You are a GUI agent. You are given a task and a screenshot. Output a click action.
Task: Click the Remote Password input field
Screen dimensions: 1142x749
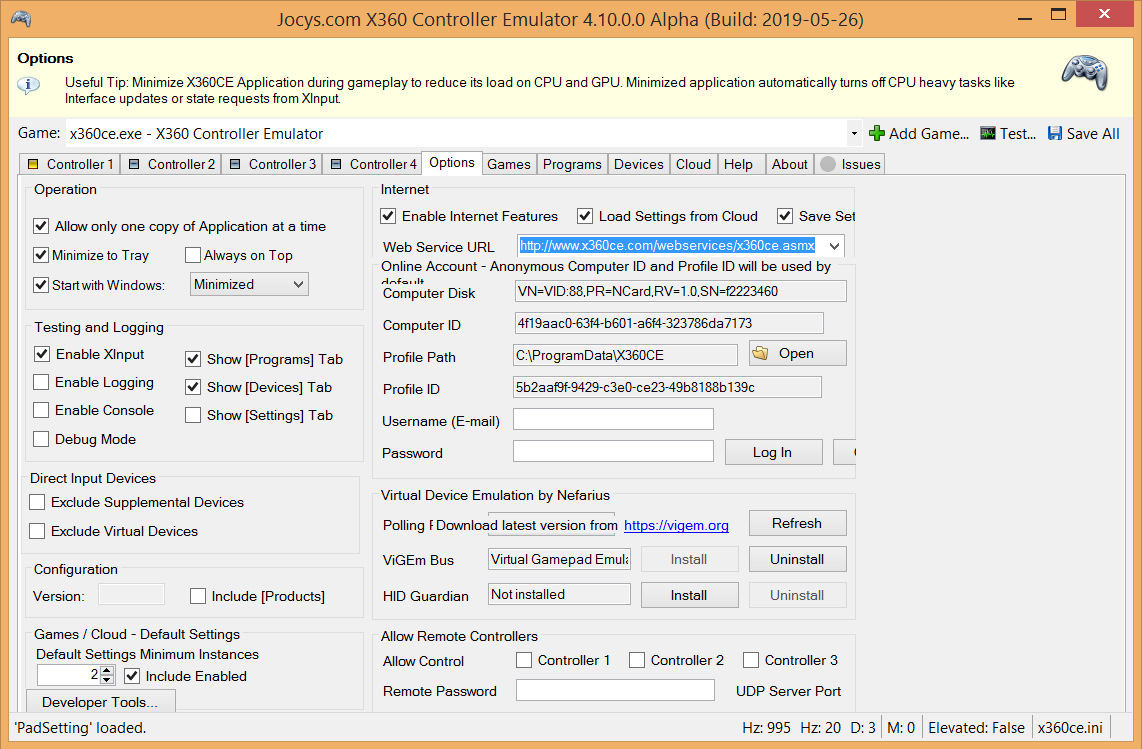(614, 690)
